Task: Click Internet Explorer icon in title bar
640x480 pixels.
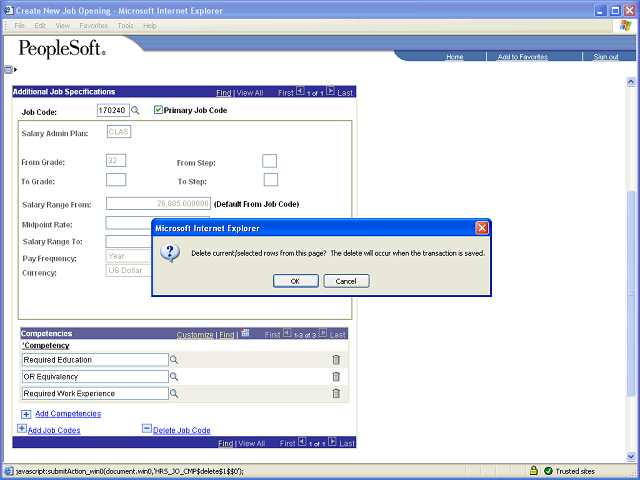Action: [9, 10]
